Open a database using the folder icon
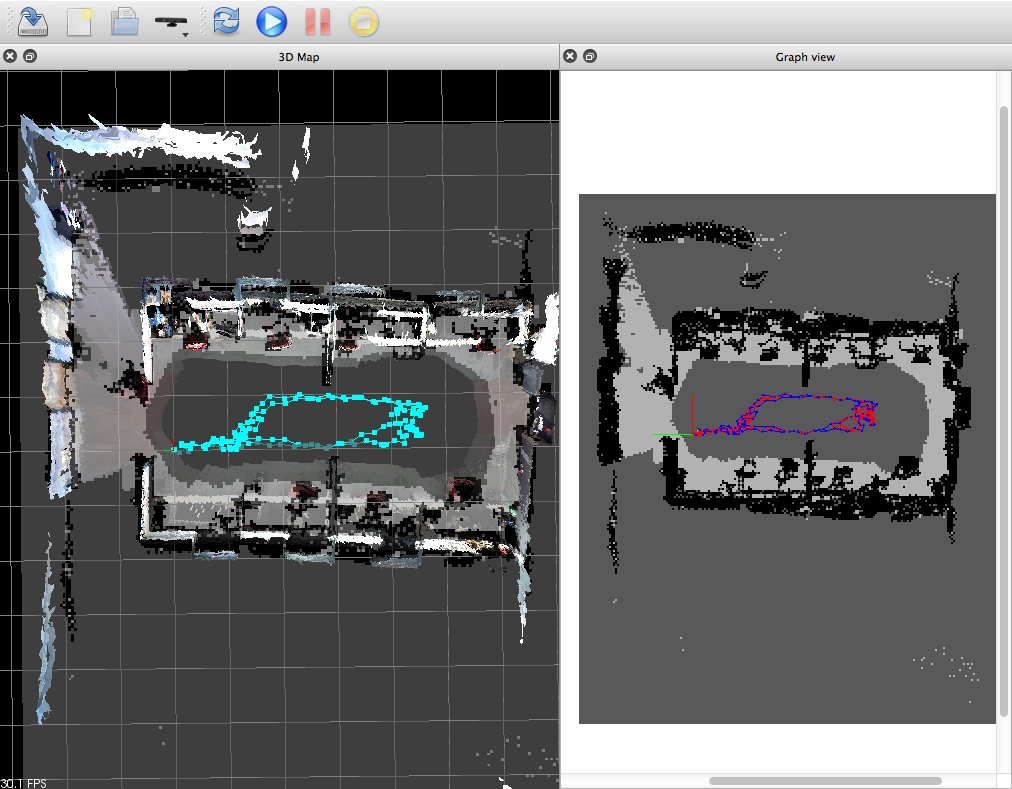 (x=124, y=21)
